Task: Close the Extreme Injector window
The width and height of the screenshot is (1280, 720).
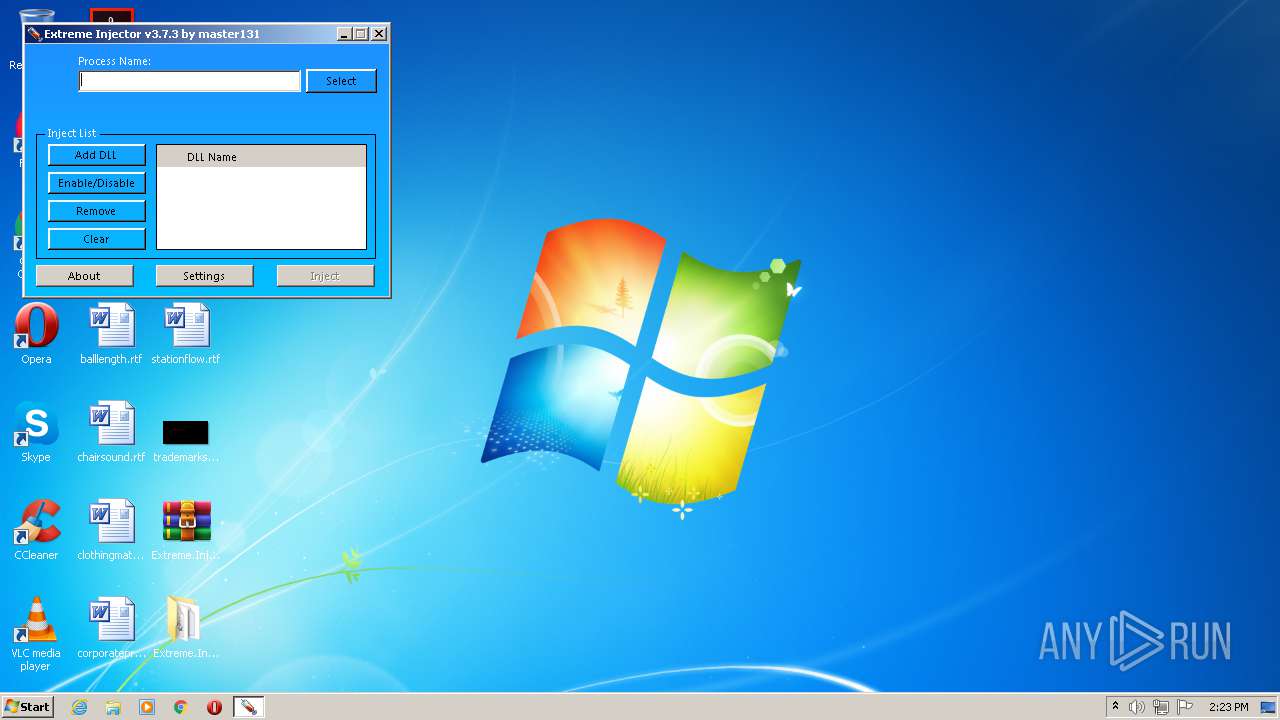Action: coord(379,34)
